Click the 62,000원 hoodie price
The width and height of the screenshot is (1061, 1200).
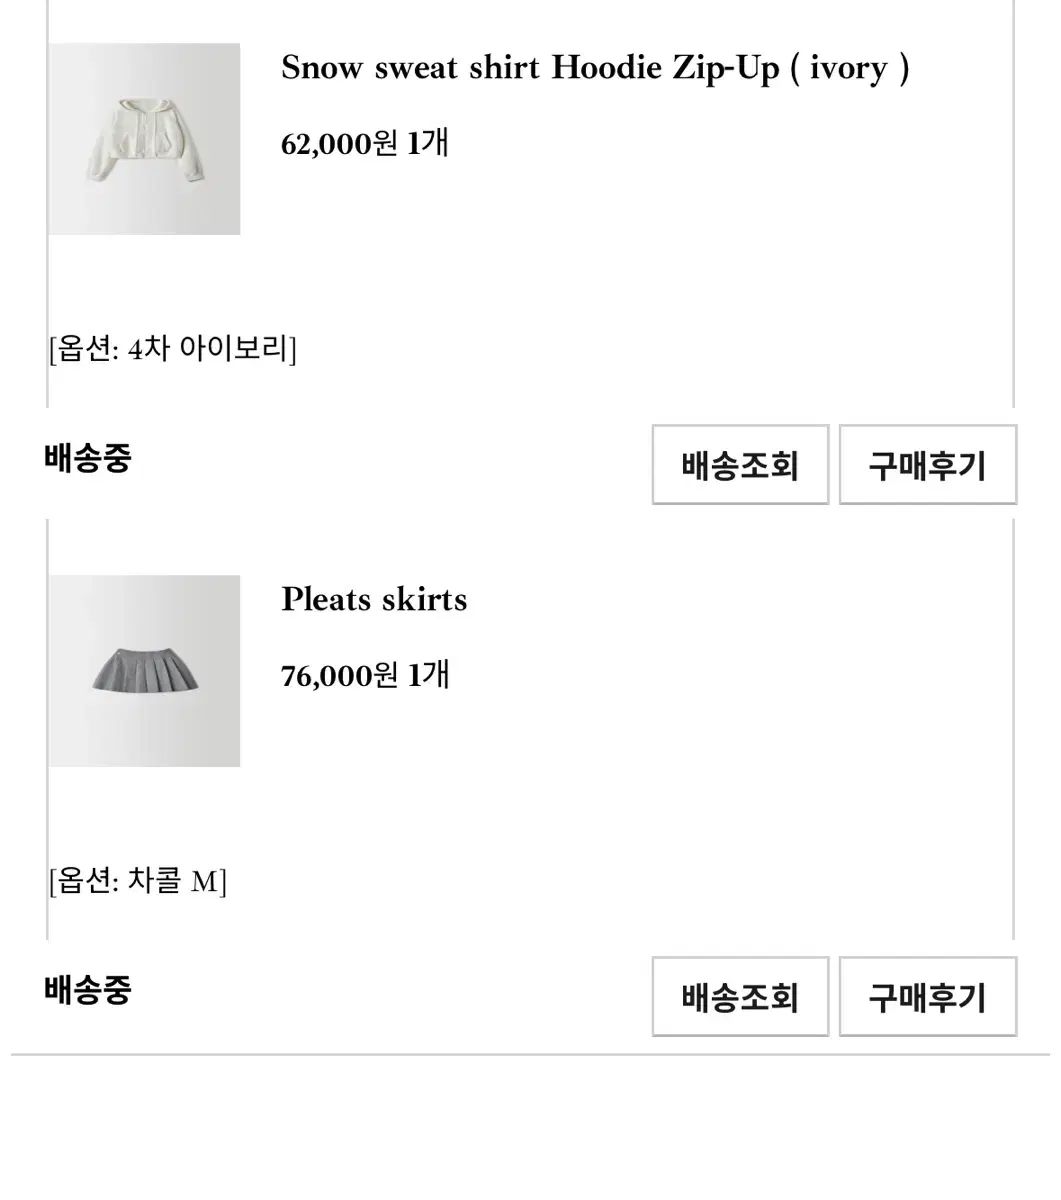click(339, 144)
